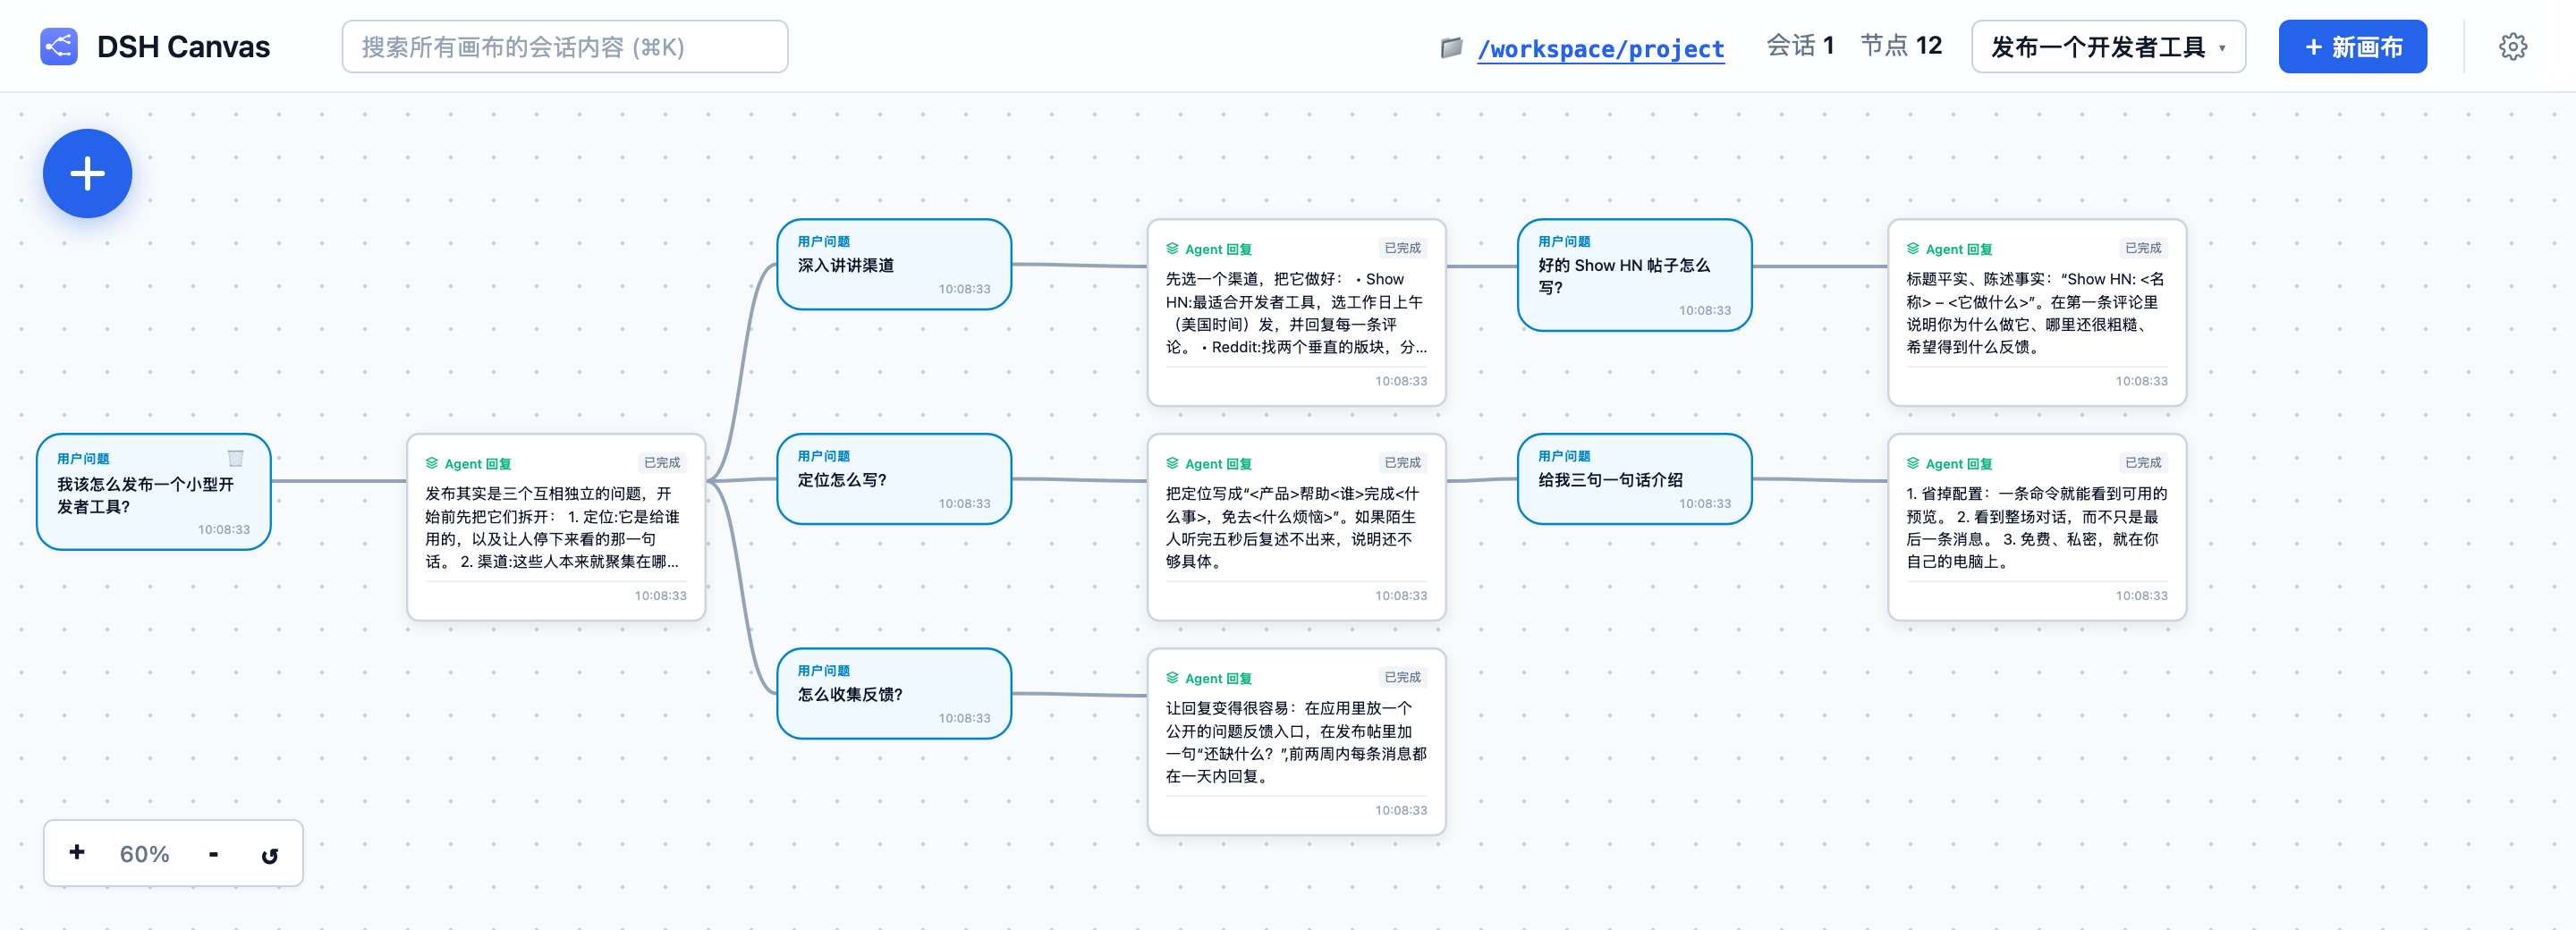Click the blue round add node button

tap(87, 173)
